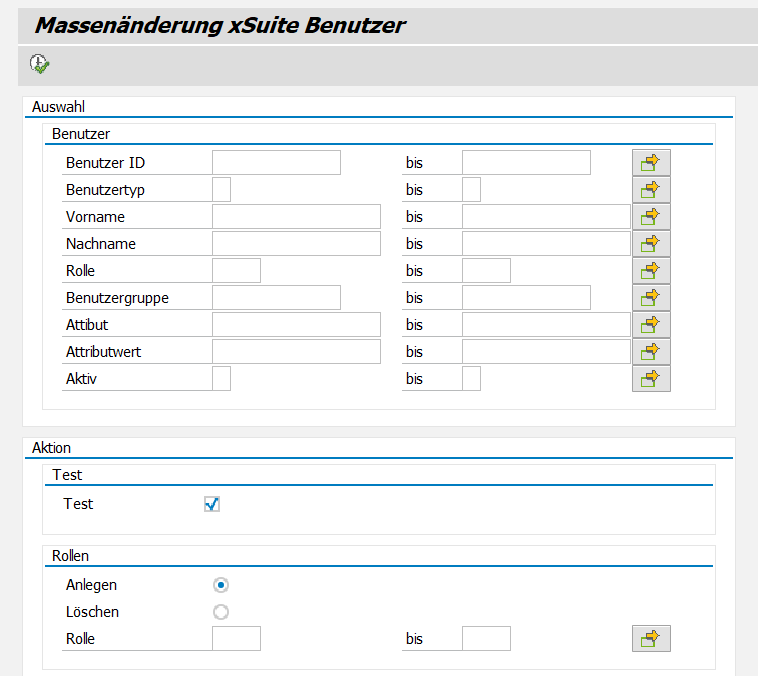Focus the Aktiv bis field
758x676 pixels.
coord(471,379)
